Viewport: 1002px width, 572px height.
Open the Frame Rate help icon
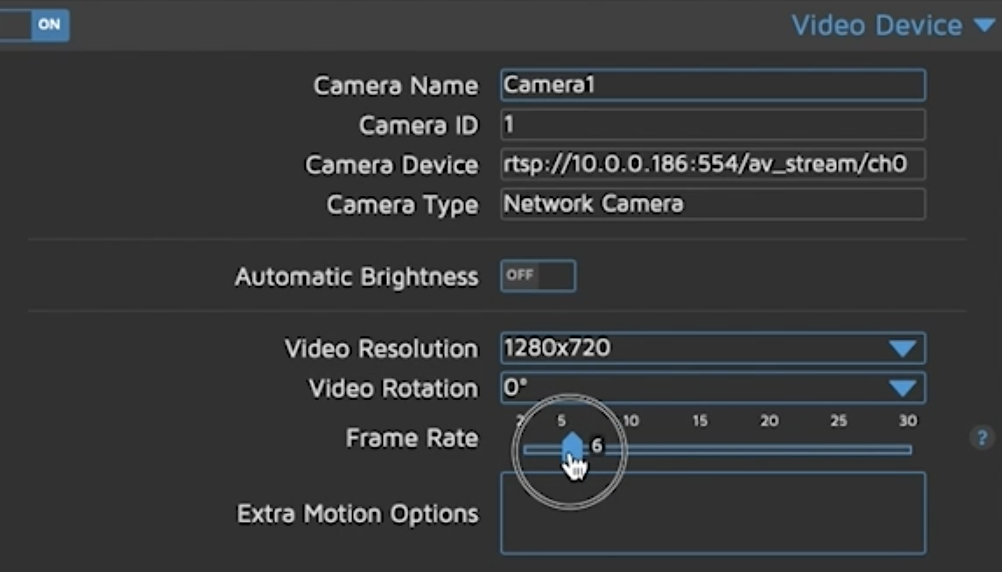(982, 438)
